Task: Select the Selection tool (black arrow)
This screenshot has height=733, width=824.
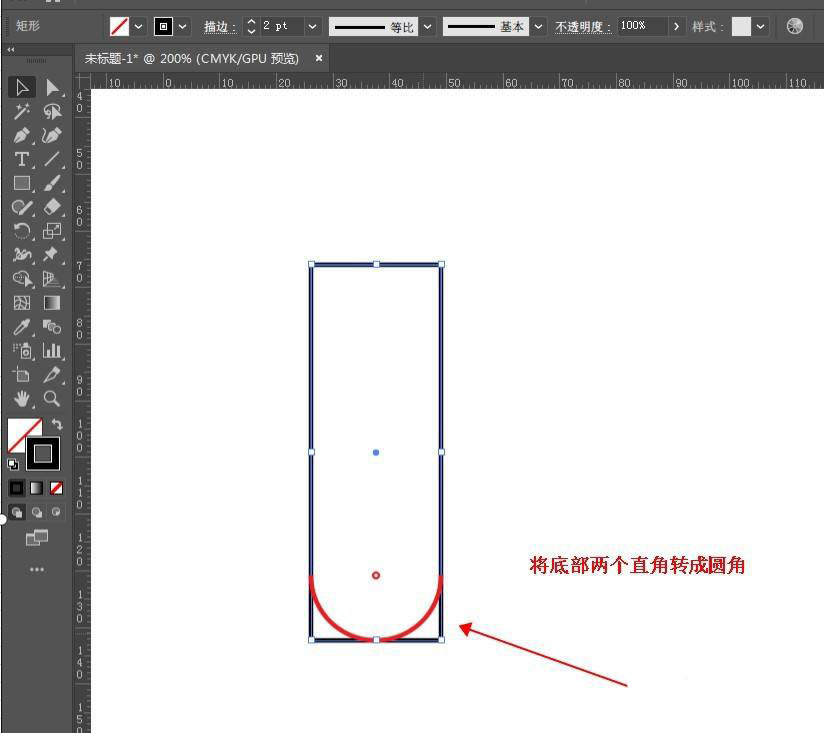Action: pos(22,87)
